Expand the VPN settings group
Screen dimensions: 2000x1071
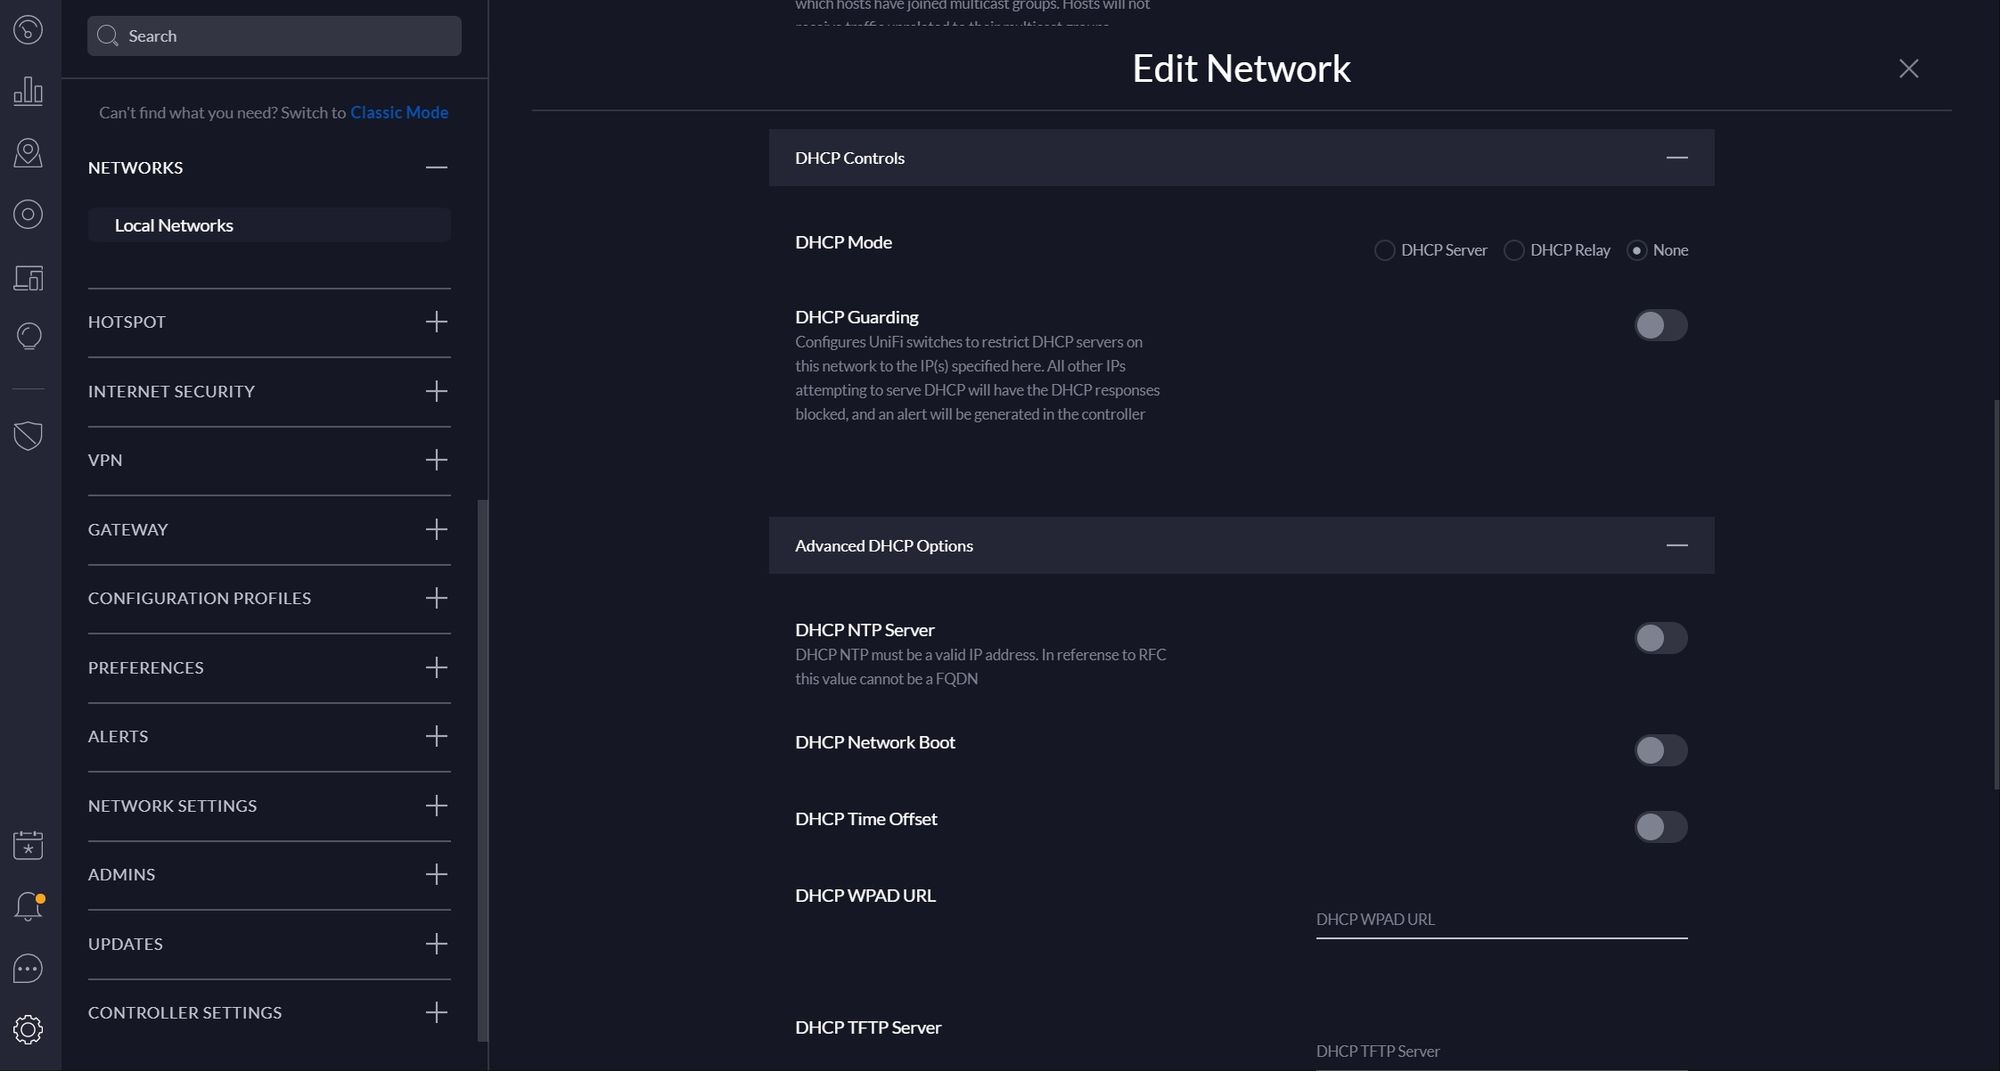coord(436,460)
